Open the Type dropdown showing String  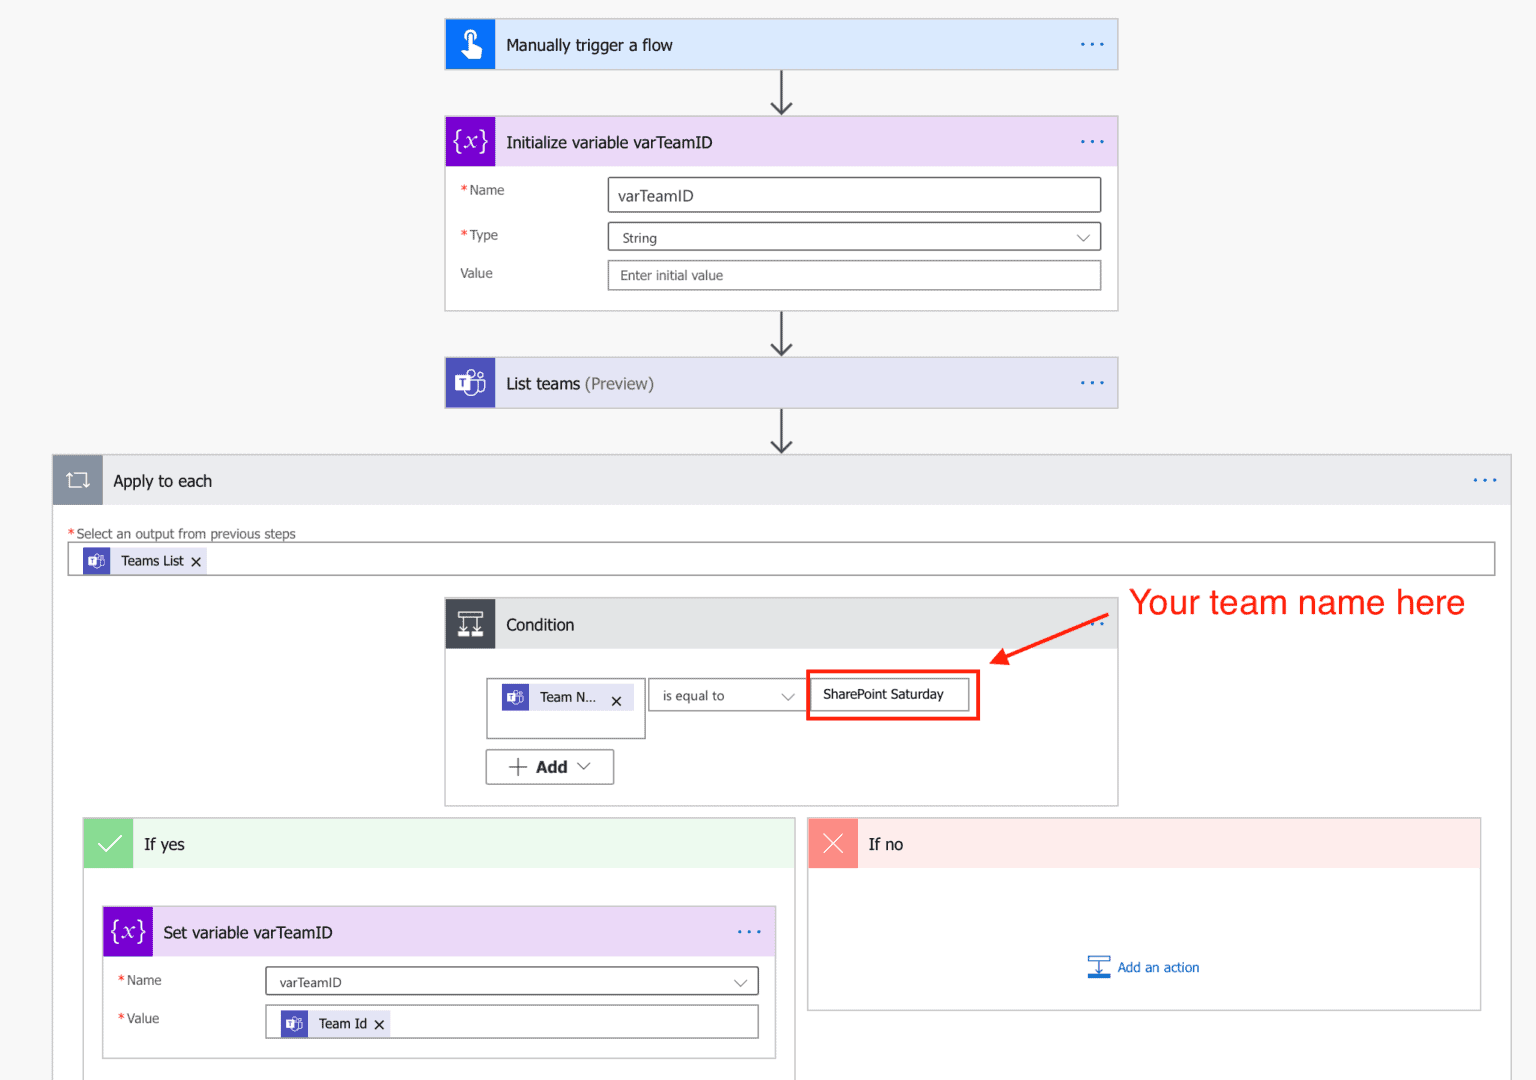(x=1083, y=237)
